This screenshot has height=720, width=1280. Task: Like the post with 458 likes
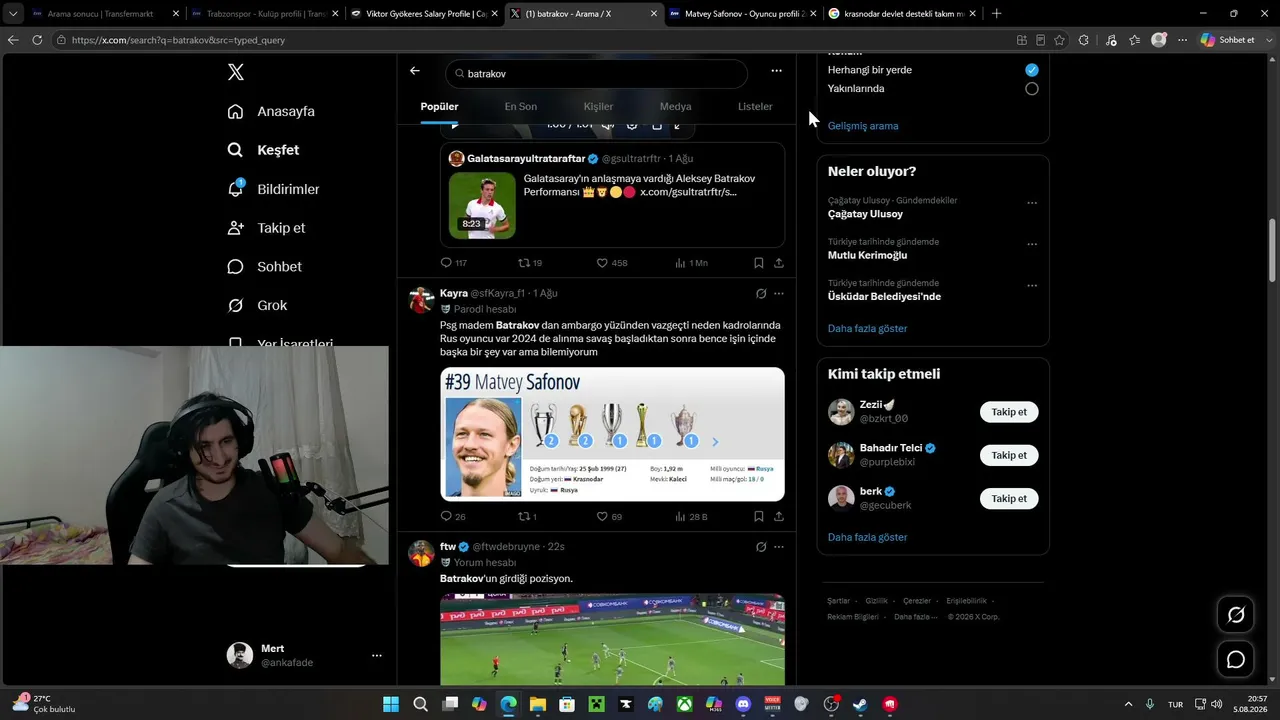coord(612,263)
